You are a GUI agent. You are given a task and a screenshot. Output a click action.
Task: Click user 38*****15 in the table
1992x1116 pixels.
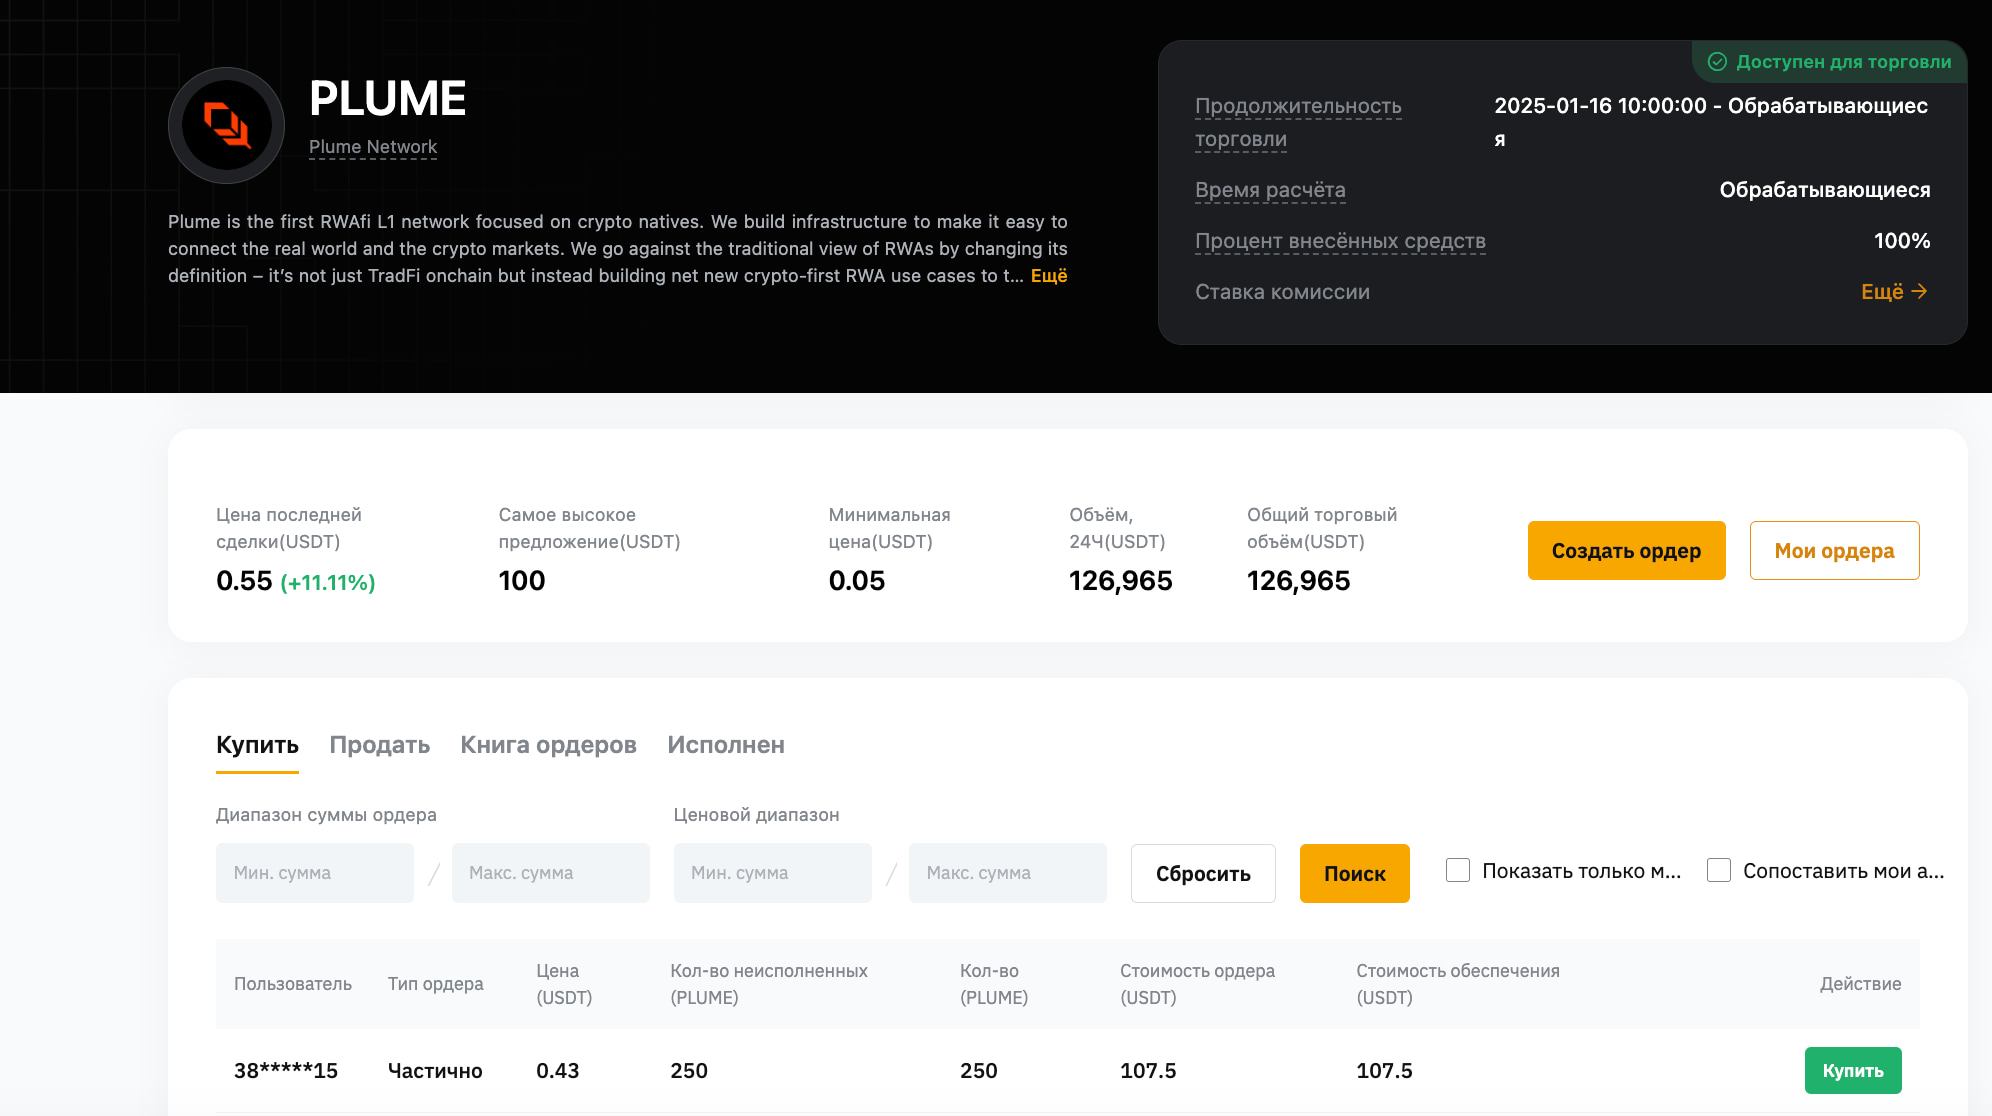tap(286, 1071)
